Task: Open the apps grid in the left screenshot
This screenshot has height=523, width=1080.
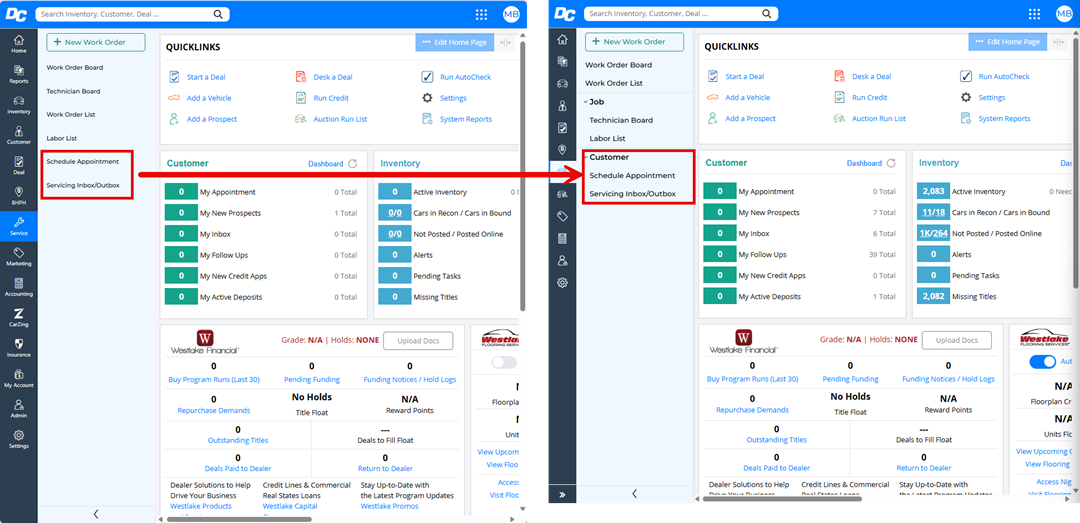Action: pyautogui.click(x=481, y=14)
